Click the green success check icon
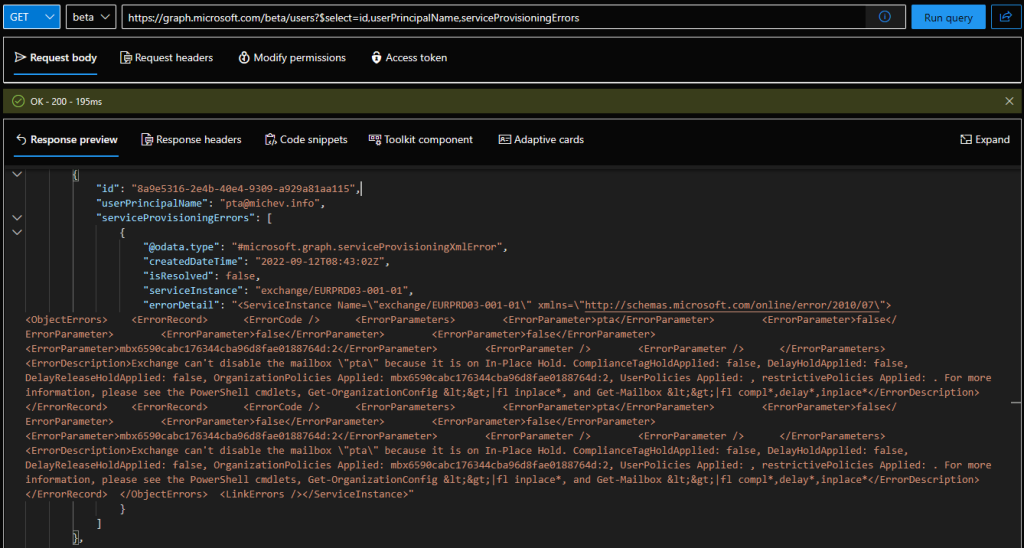This screenshot has height=548, width=1024. point(18,101)
